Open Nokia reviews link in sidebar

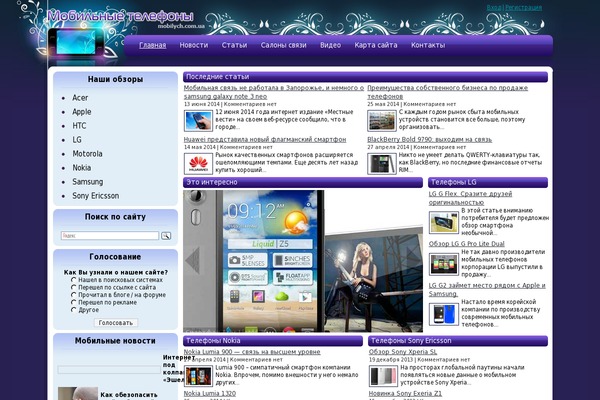tap(82, 168)
